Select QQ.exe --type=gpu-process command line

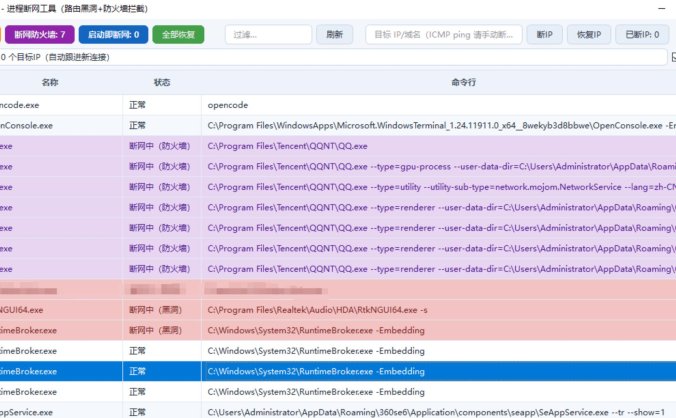click(x=439, y=167)
